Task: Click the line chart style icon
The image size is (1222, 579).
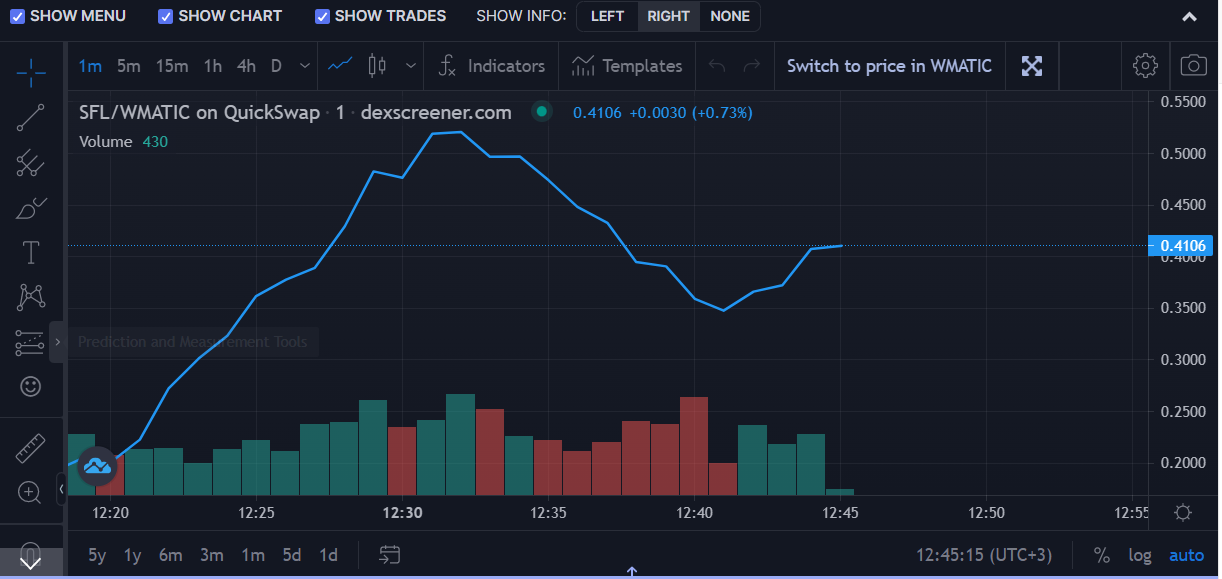Action: point(340,66)
